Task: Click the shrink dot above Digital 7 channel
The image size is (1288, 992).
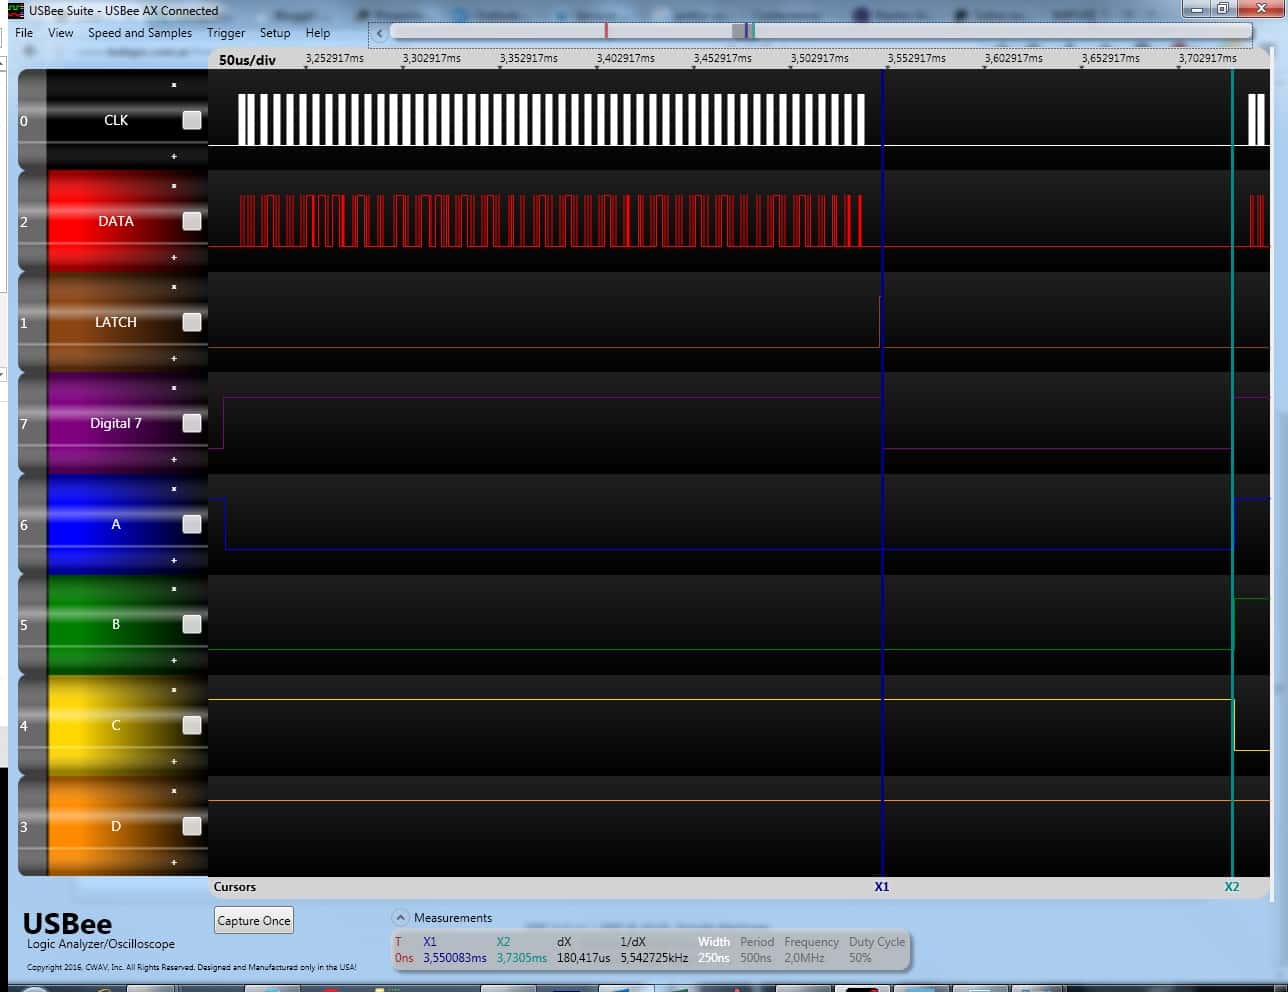Action: click(x=174, y=388)
